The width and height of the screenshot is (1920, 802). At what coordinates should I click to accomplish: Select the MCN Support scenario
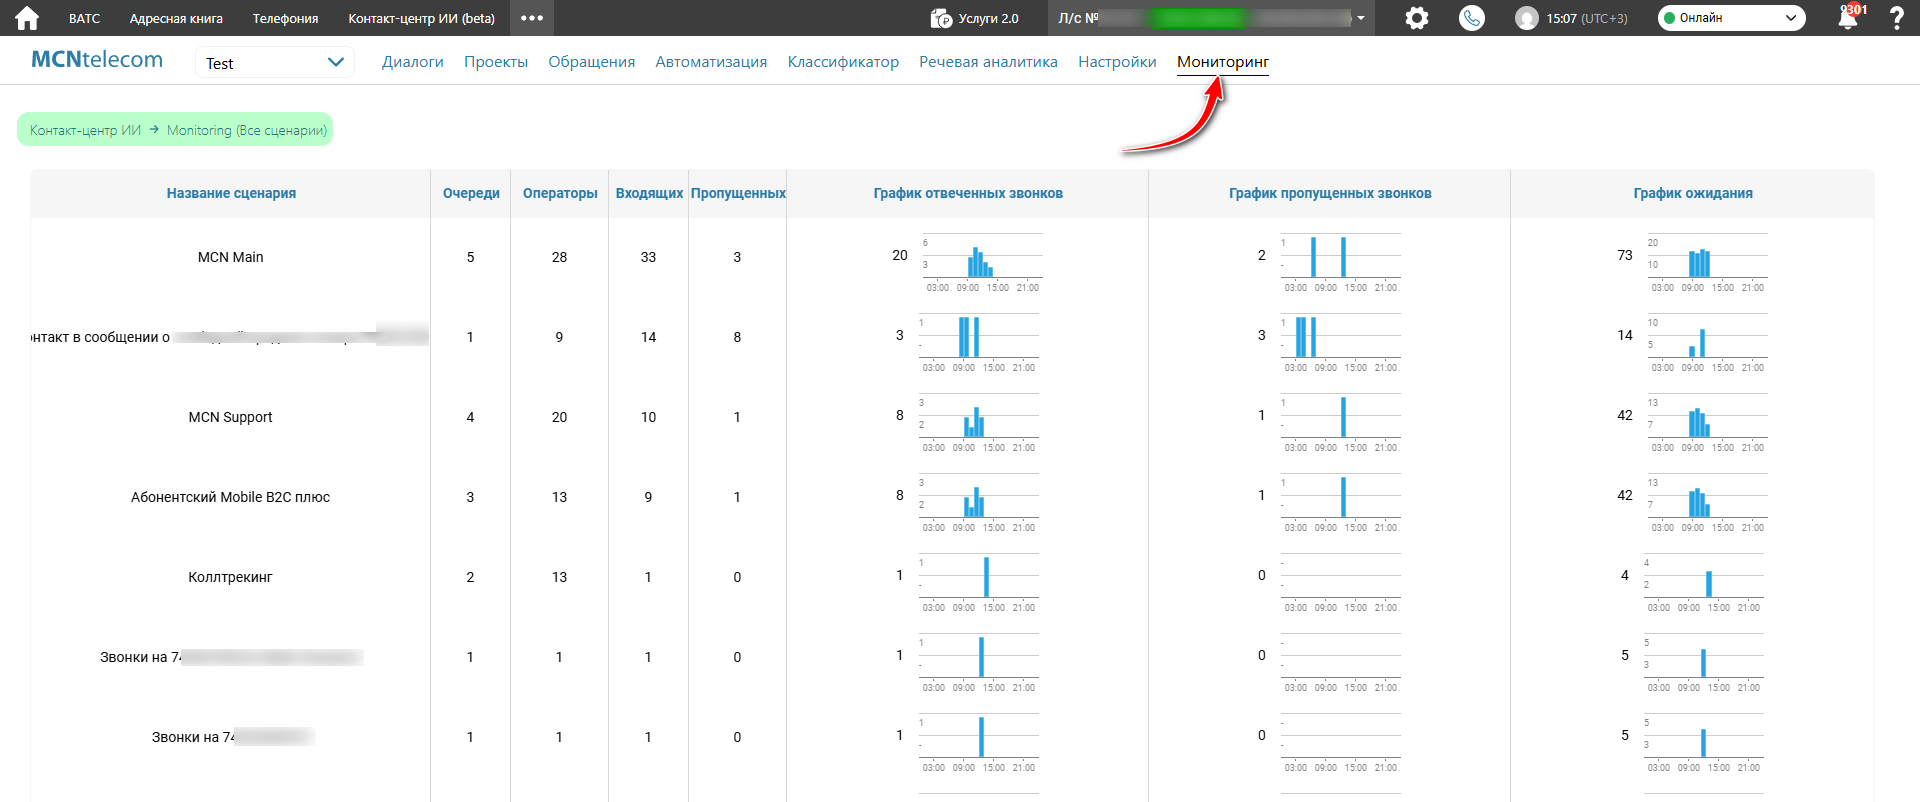[x=230, y=417]
